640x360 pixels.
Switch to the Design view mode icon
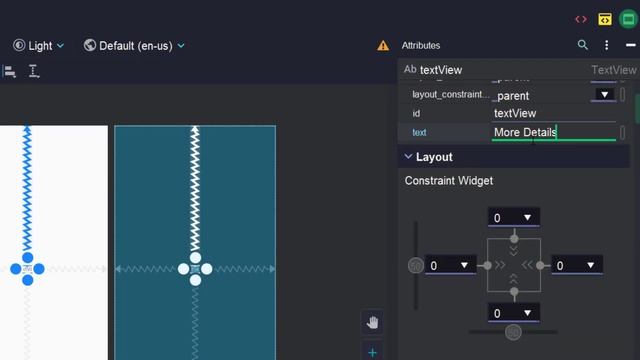(x=629, y=19)
